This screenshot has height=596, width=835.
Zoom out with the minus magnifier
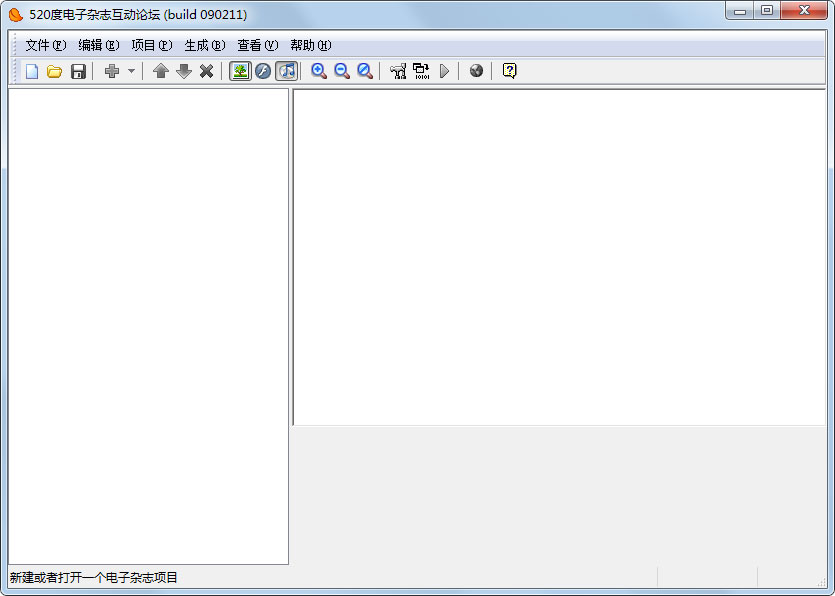[342, 71]
